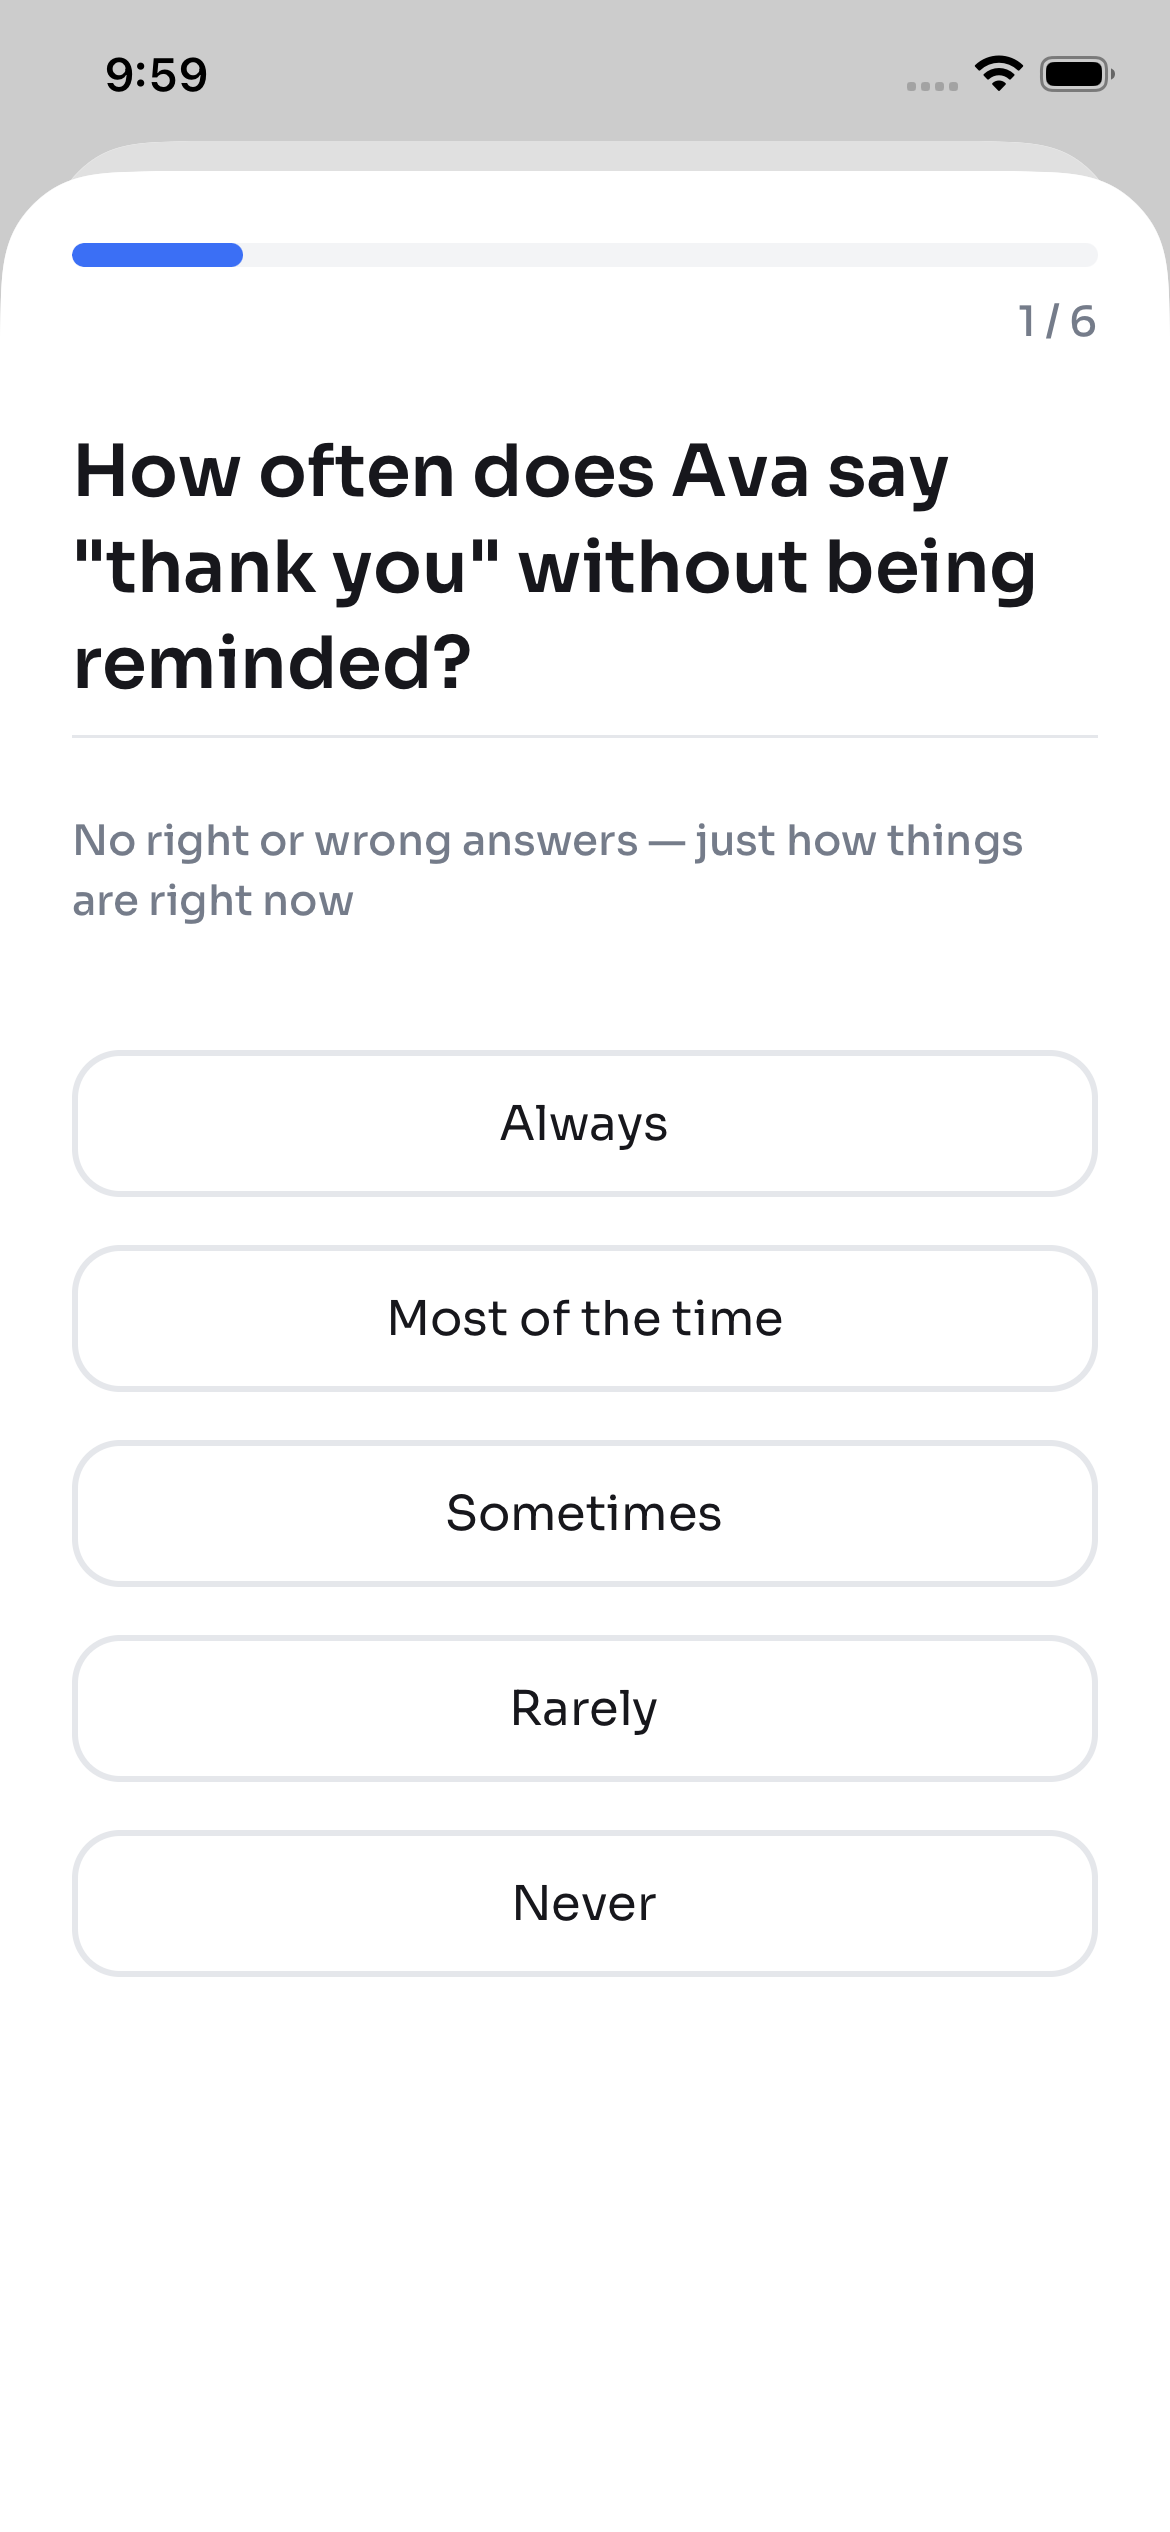Click inside the "Most of the time" pill
Viewport: 1170px width, 2532px height.
tap(585, 1318)
